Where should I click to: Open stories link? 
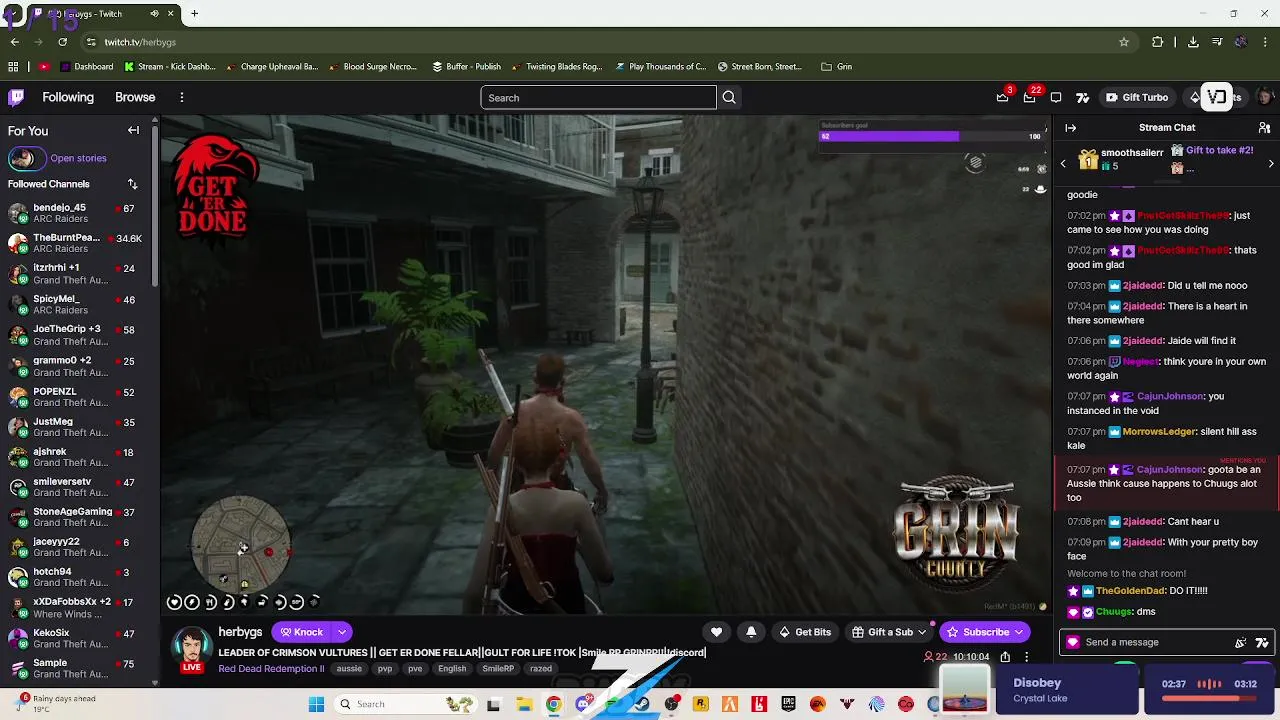[x=78, y=158]
